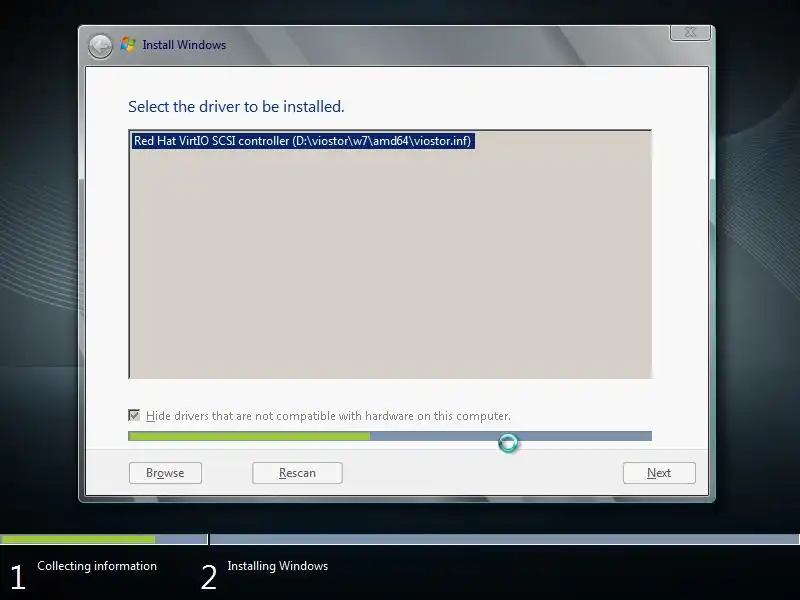
Task: Click the Browse button
Action: click(x=165, y=473)
